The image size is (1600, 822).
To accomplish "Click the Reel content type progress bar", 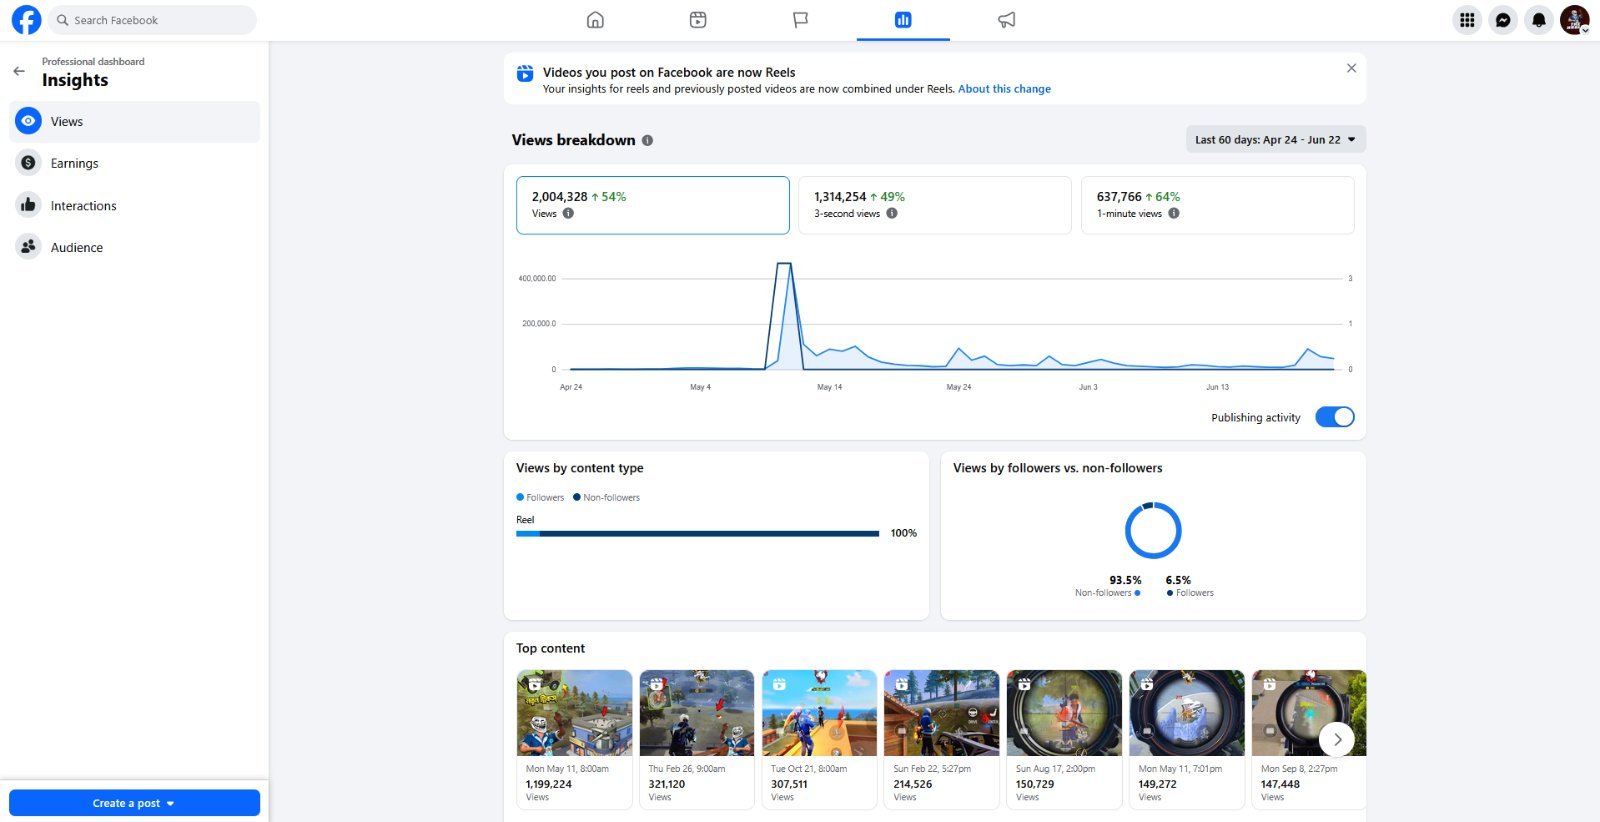I will click(697, 534).
